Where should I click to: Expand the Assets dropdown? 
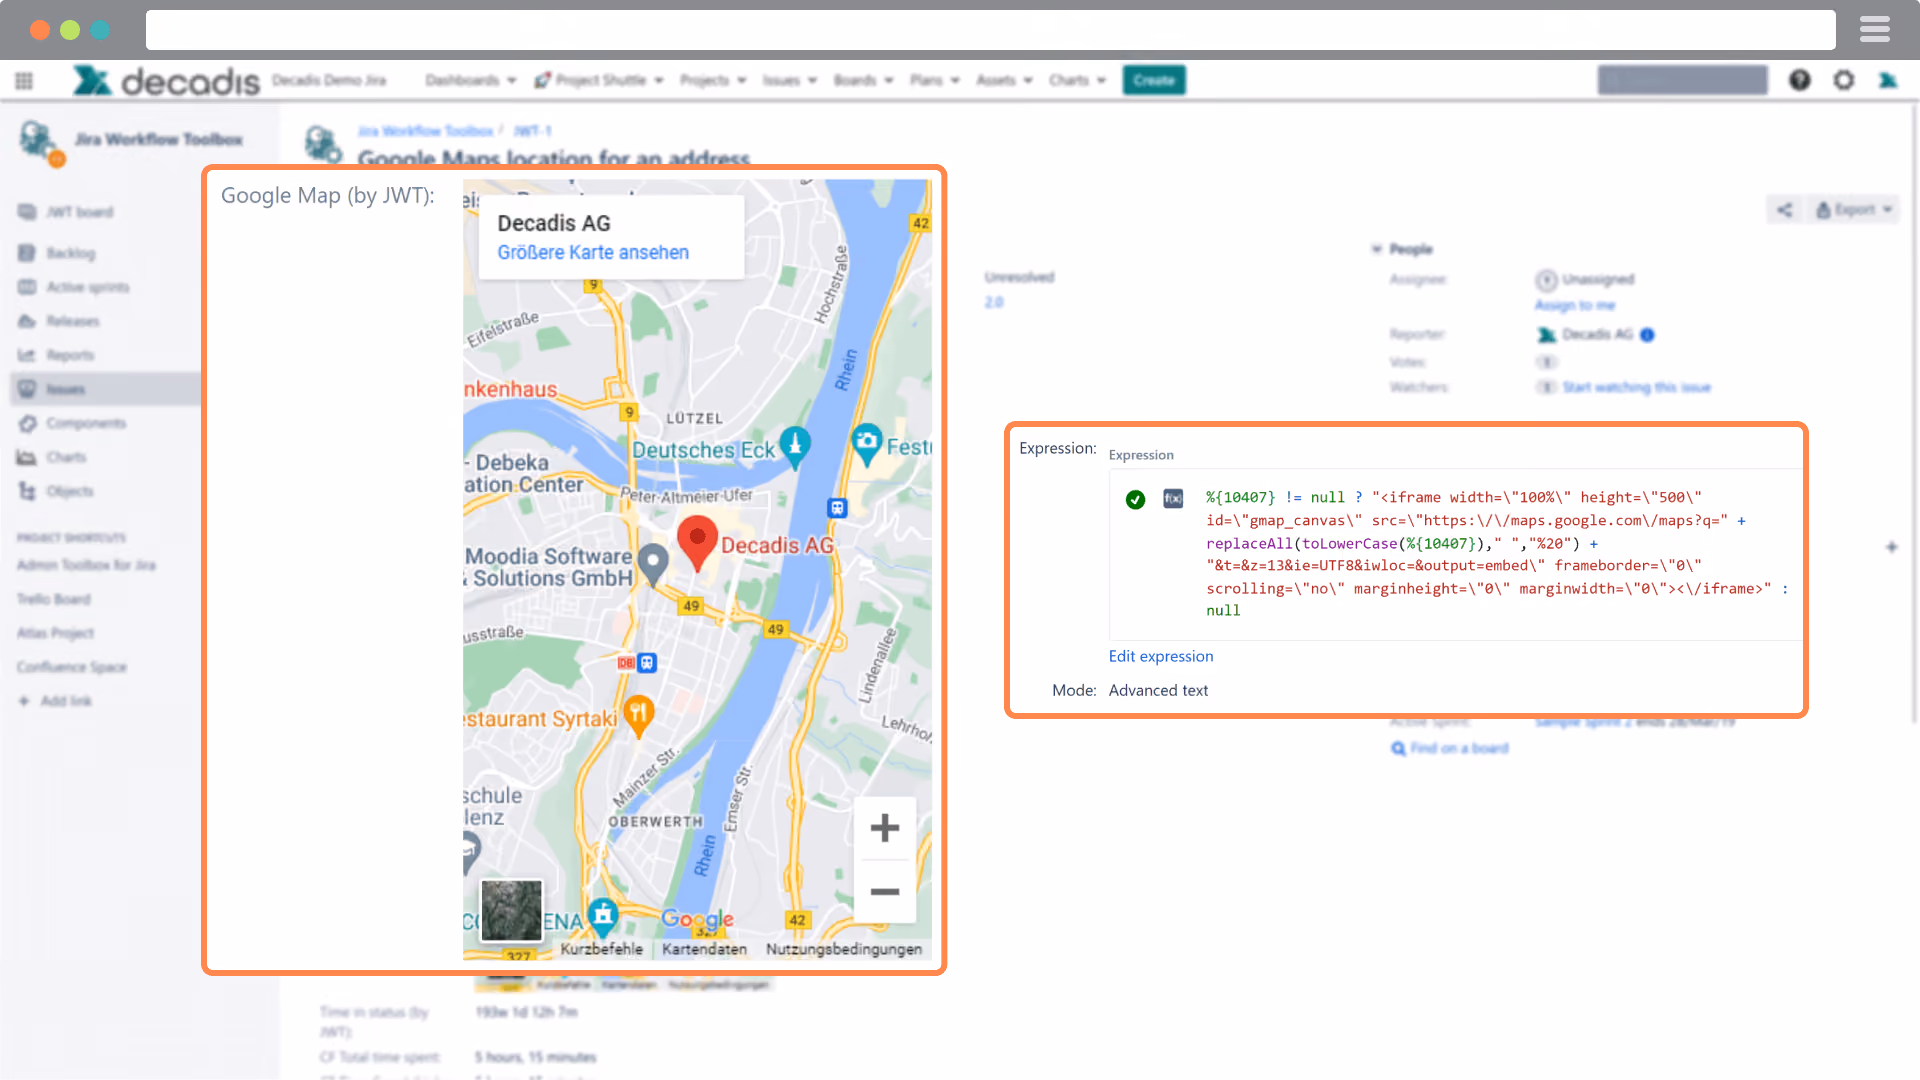coord(1004,80)
